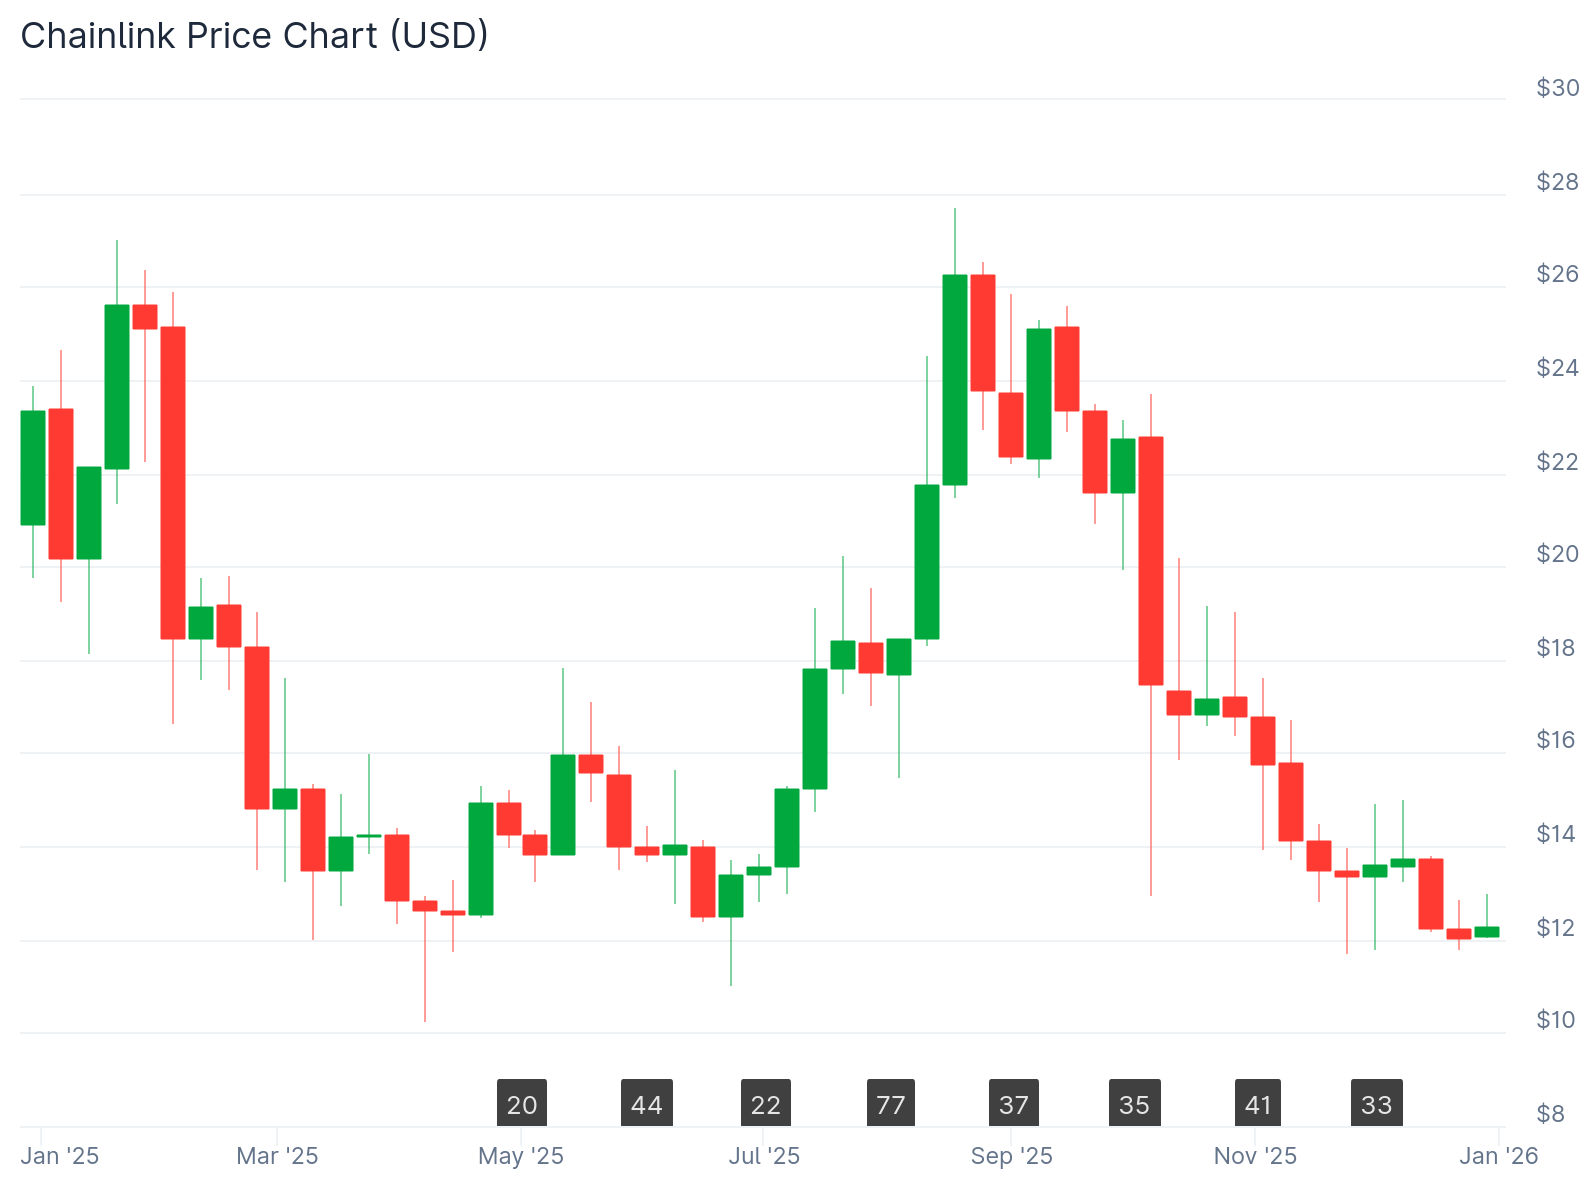This screenshot has height=1200, width=1596.
Task: Select the marker badge showing 35
Action: point(1135,1104)
